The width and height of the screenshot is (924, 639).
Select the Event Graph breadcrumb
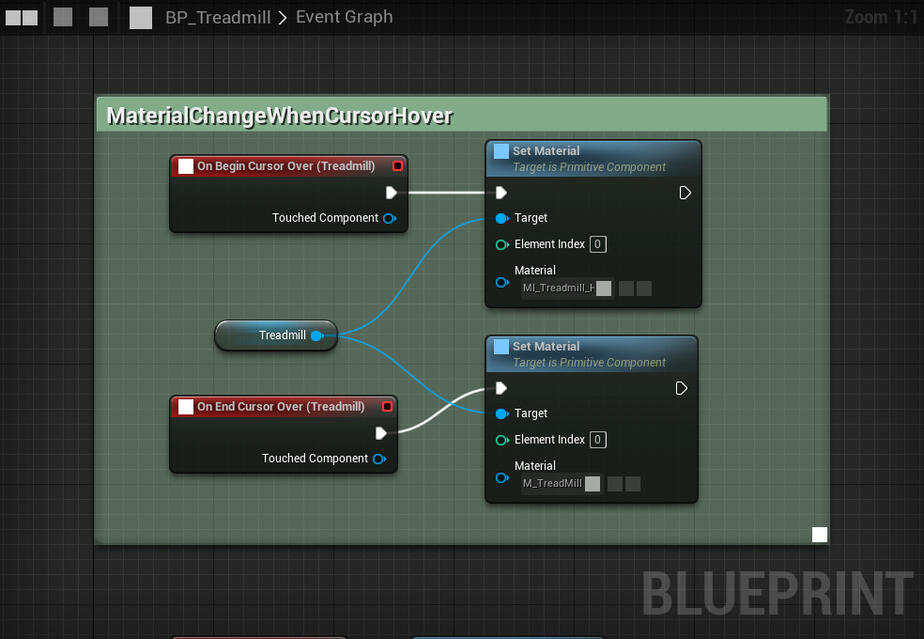click(343, 17)
